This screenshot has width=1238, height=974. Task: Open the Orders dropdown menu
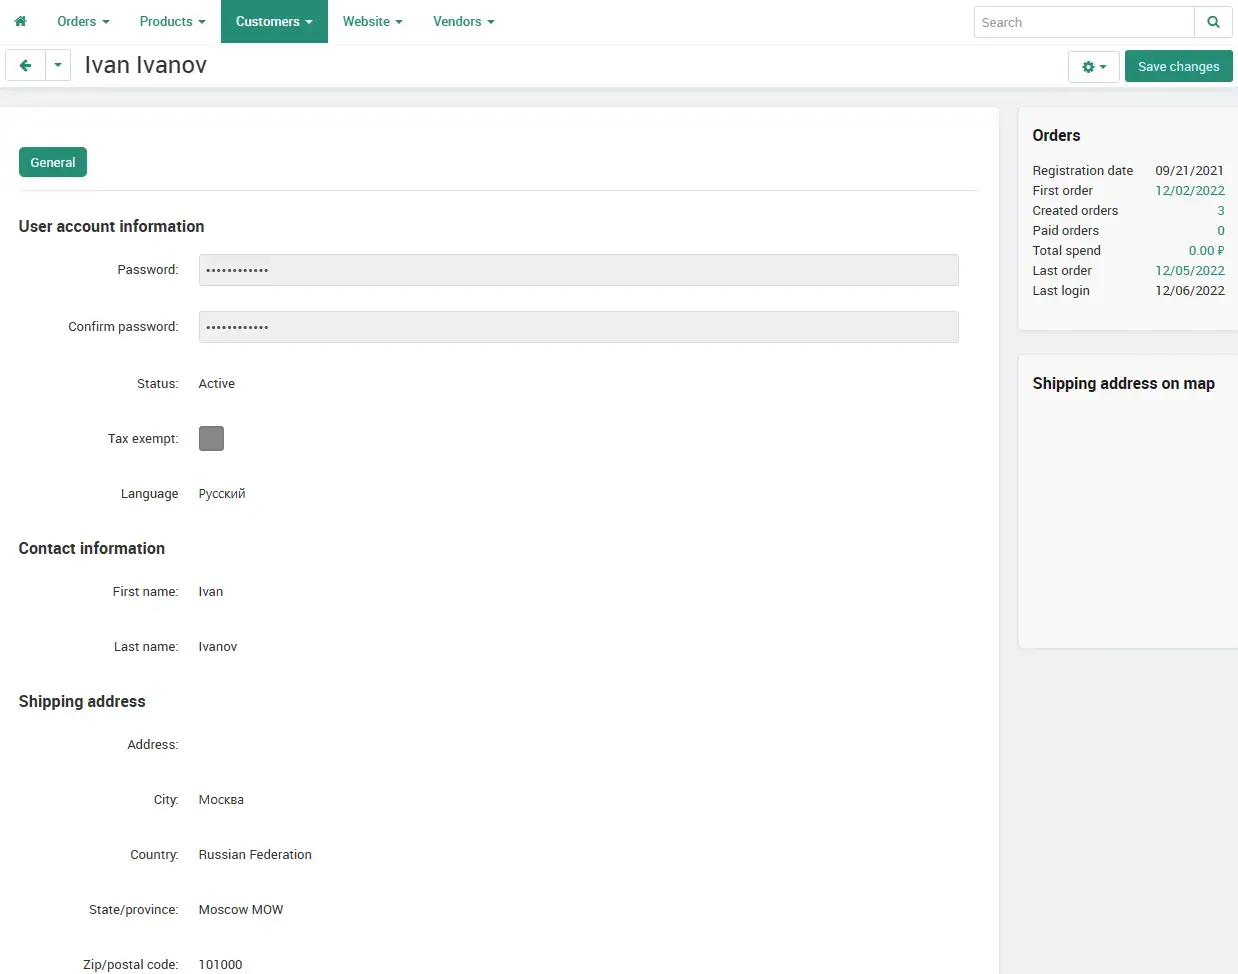click(83, 21)
